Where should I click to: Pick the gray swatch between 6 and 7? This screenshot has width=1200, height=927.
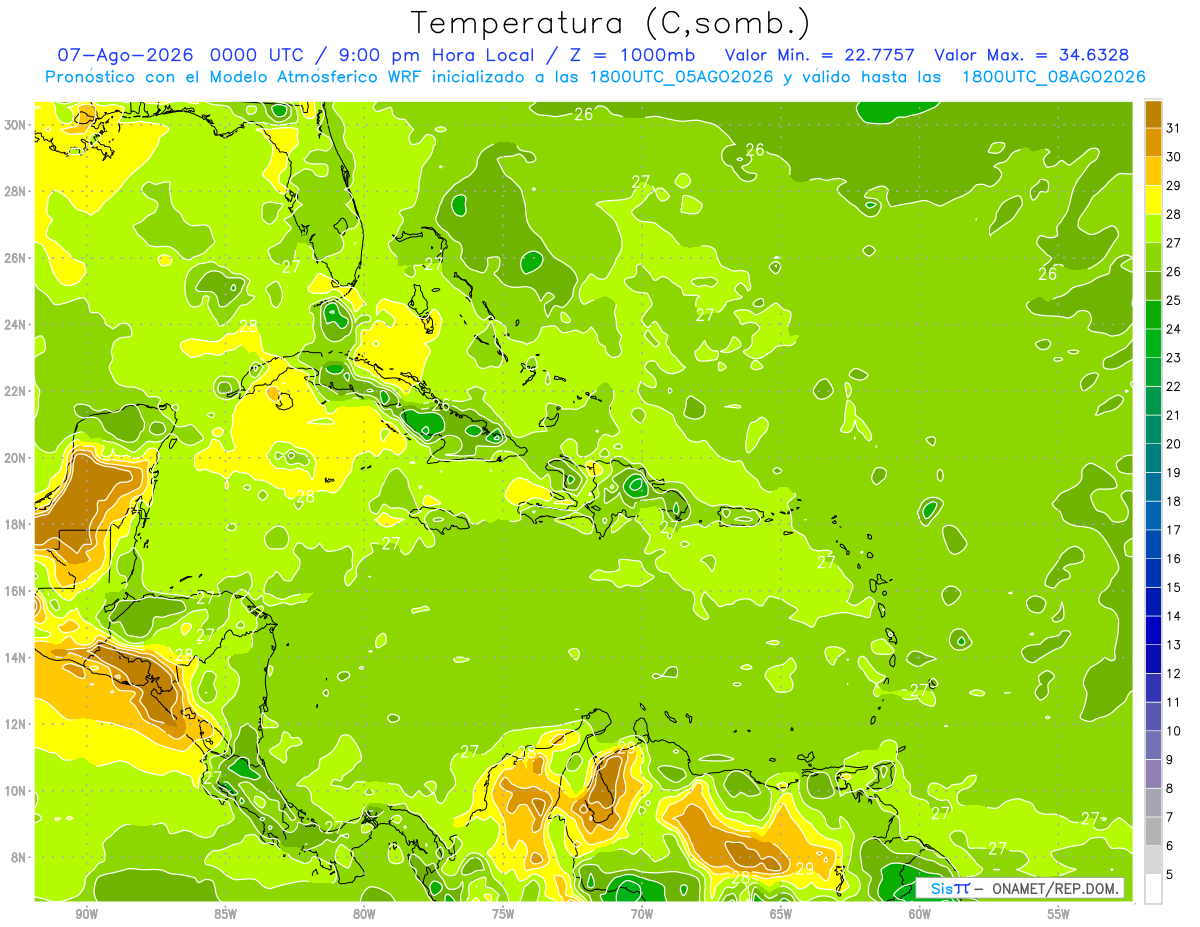[1153, 831]
